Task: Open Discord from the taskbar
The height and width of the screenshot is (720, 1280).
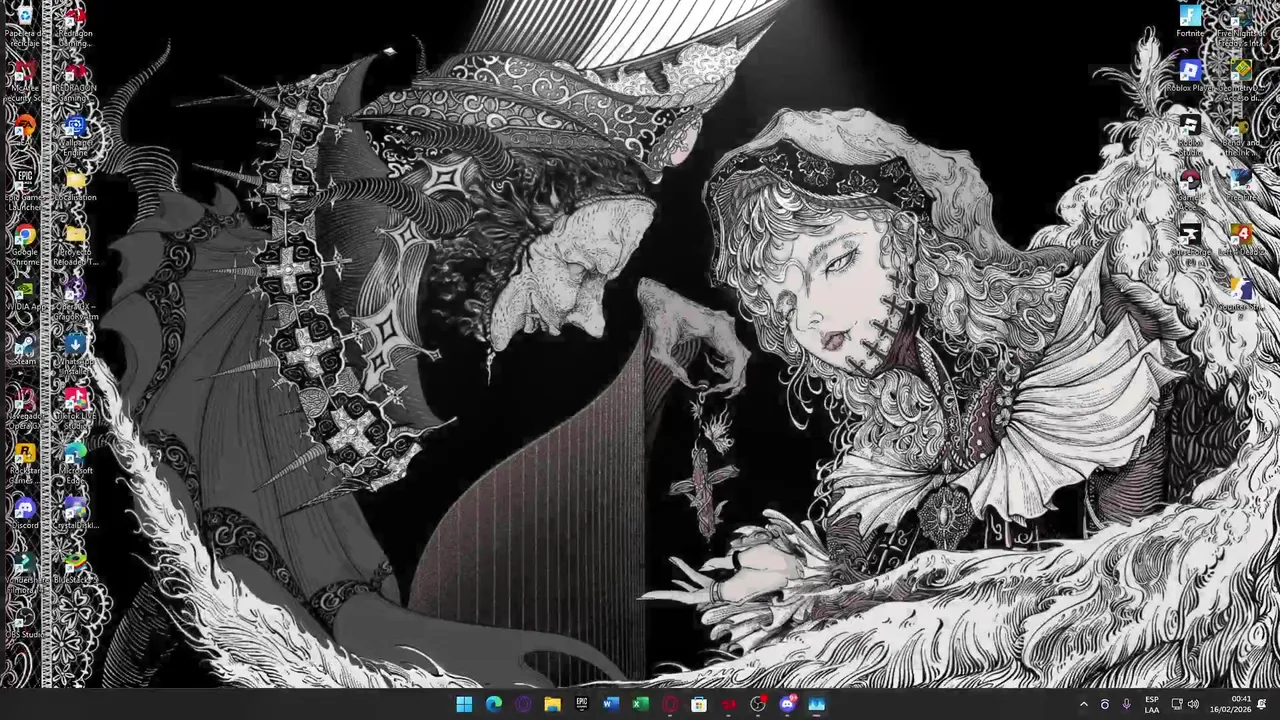Action: 787,705
